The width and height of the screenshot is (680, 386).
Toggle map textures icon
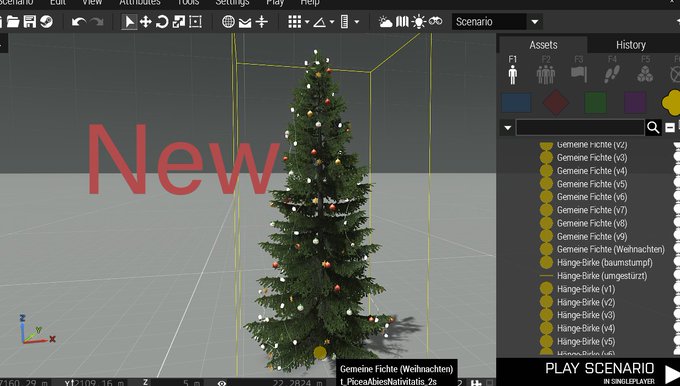point(402,22)
